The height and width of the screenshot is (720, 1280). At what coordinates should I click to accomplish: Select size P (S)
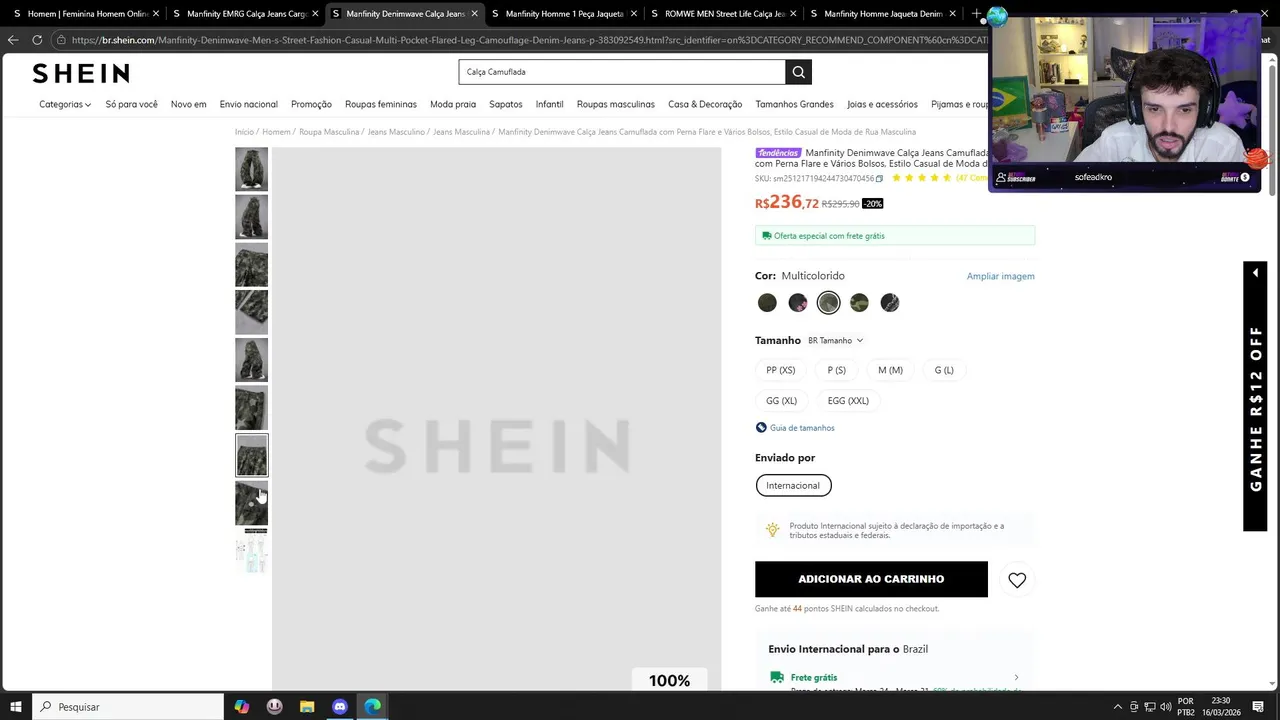[837, 370]
